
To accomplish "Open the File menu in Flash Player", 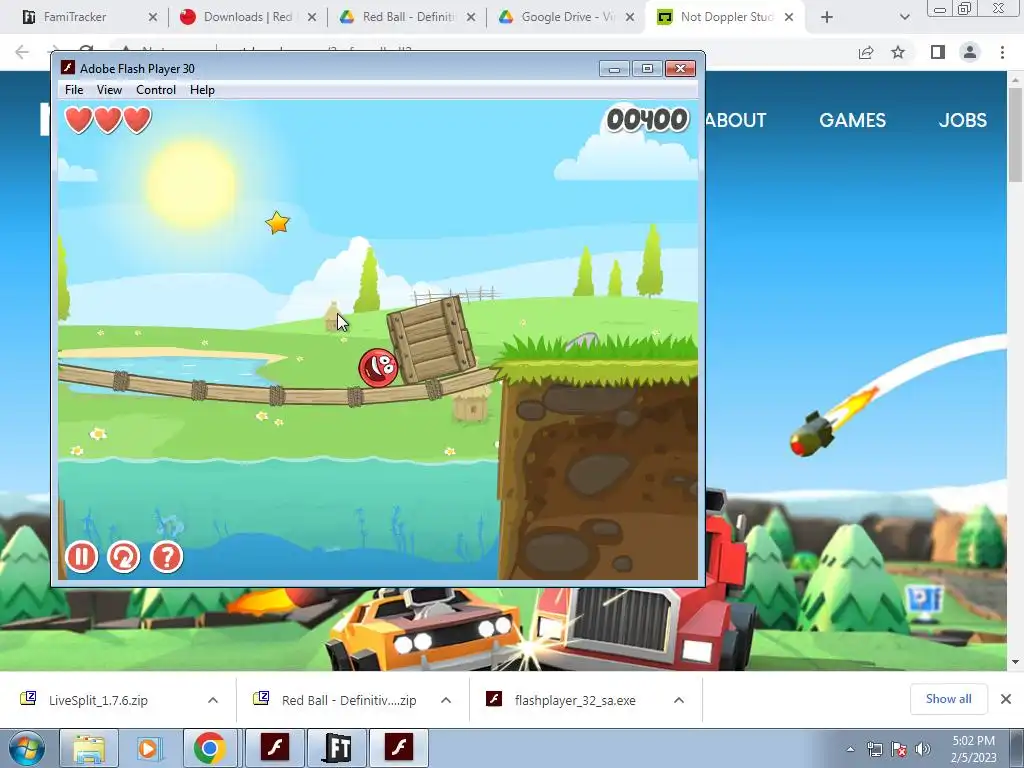I will pos(74,90).
